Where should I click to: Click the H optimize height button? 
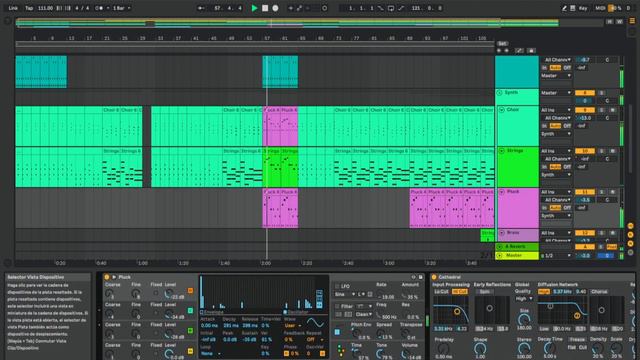pos(609,21)
